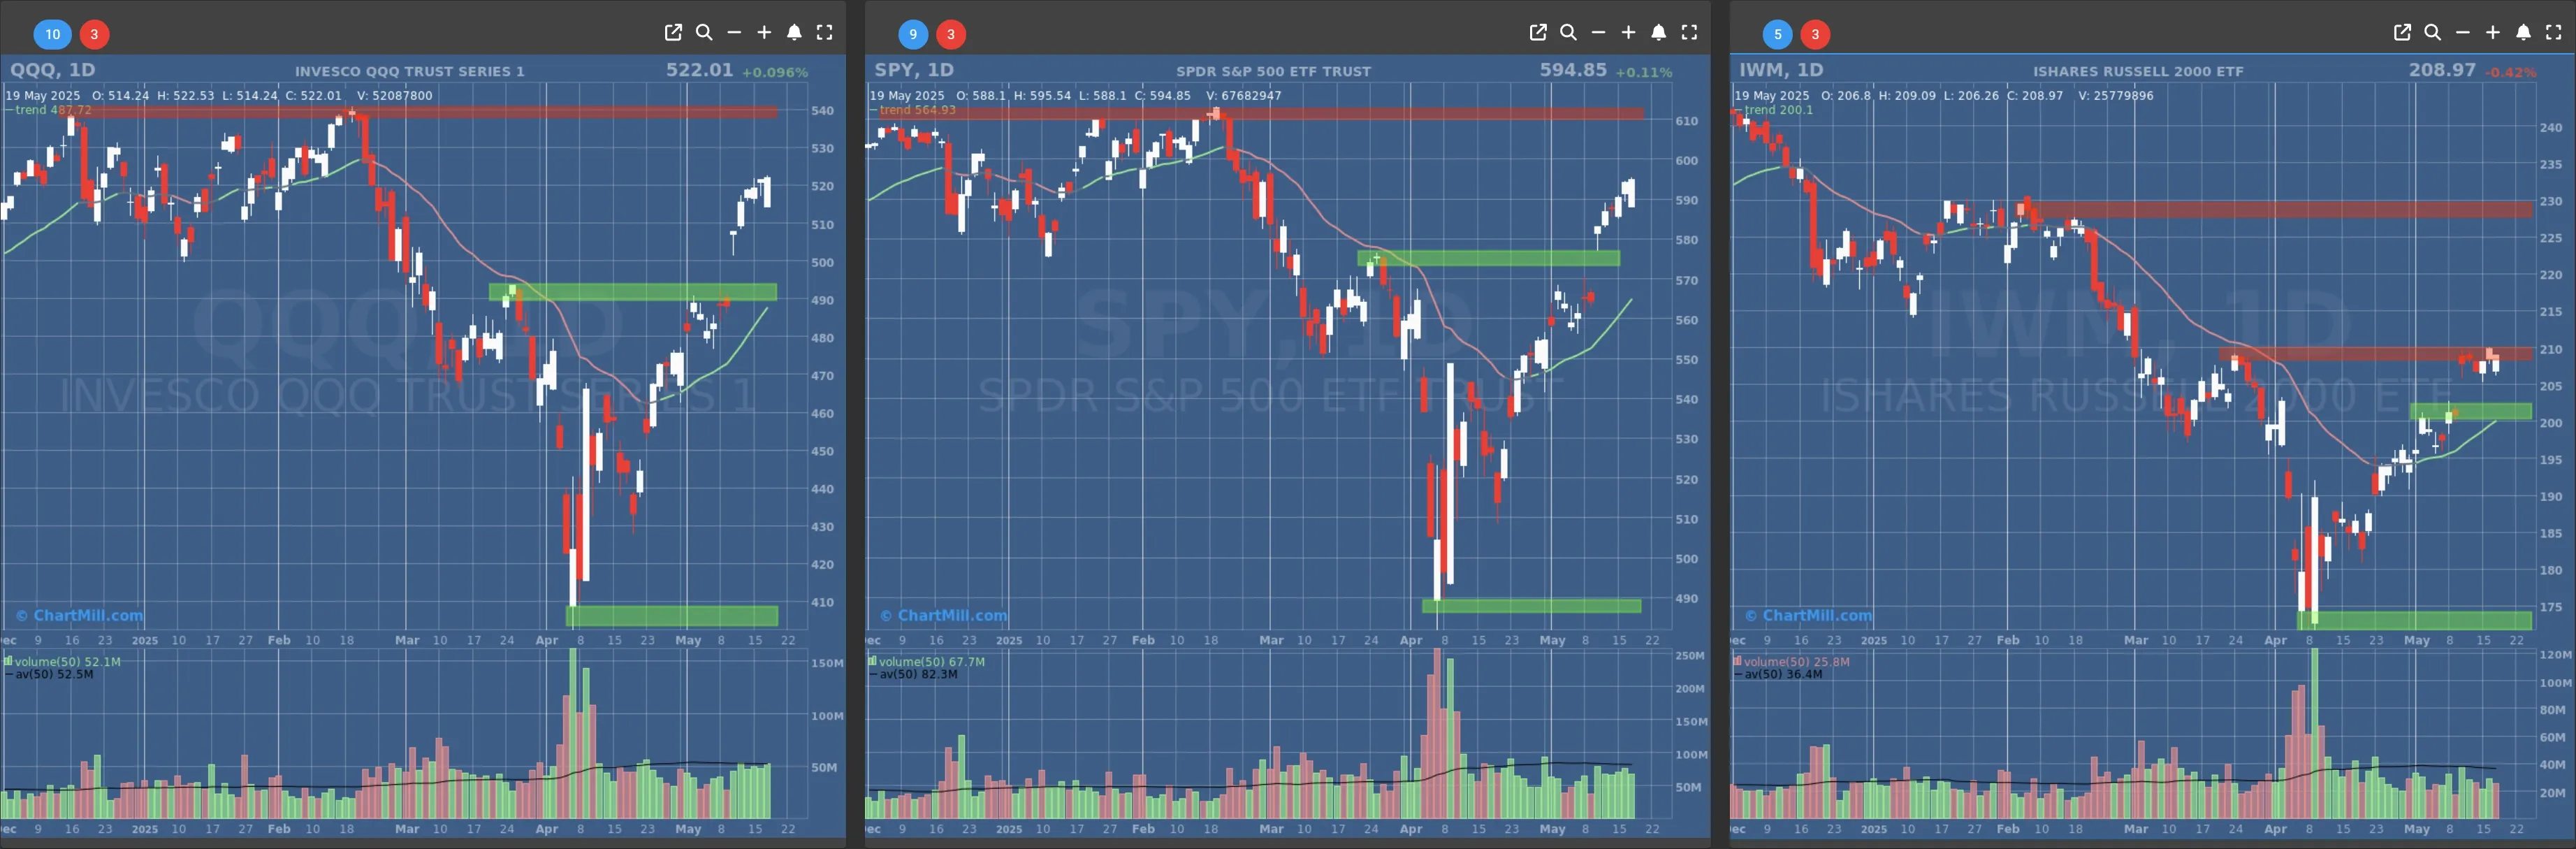Image resolution: width=2576 pixels, height=849 pixels.
Task: Click QQQ red resistance zone near 540
Action: [420, 112]
